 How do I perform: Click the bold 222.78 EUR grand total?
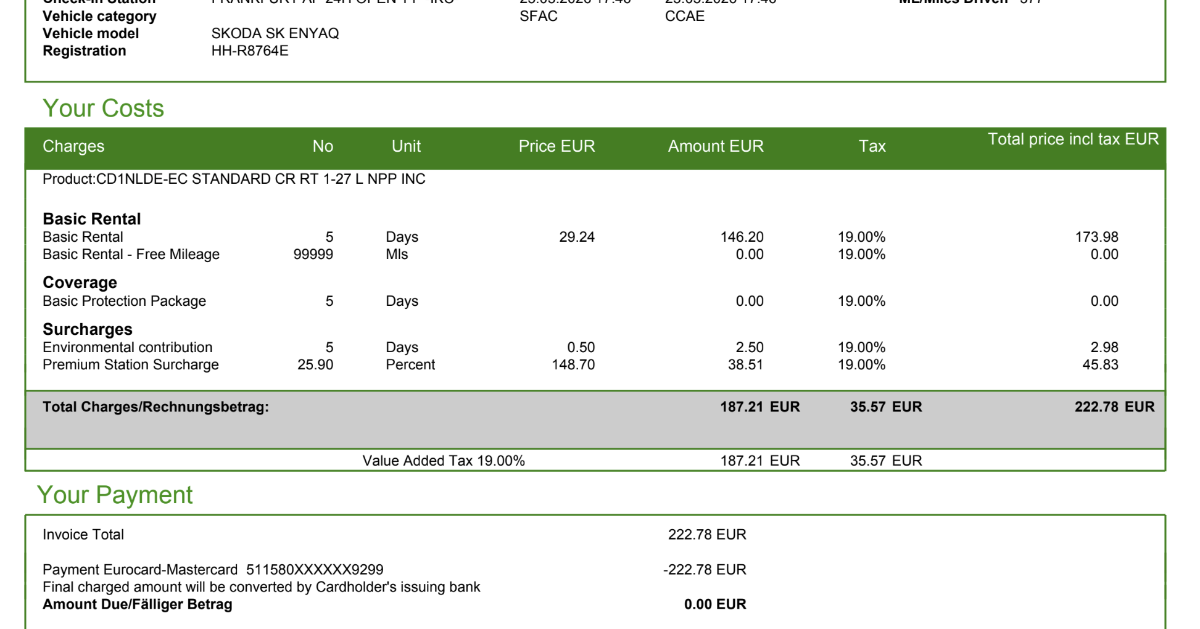point(1114,407)
